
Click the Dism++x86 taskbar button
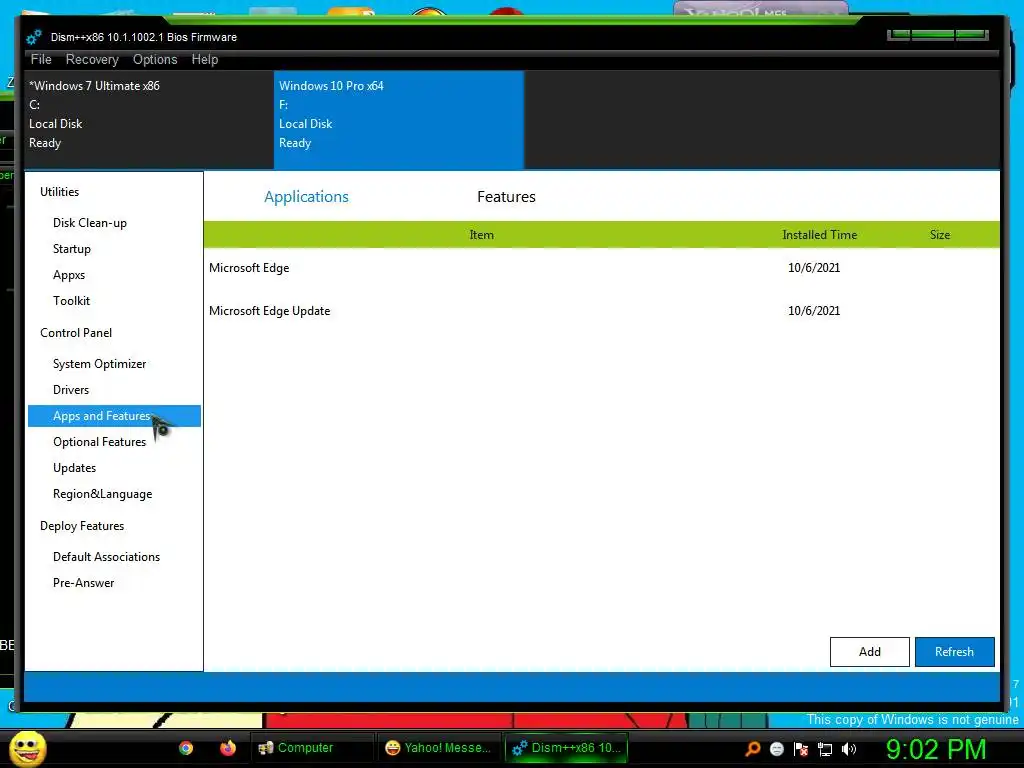click(x=566, y=748)
